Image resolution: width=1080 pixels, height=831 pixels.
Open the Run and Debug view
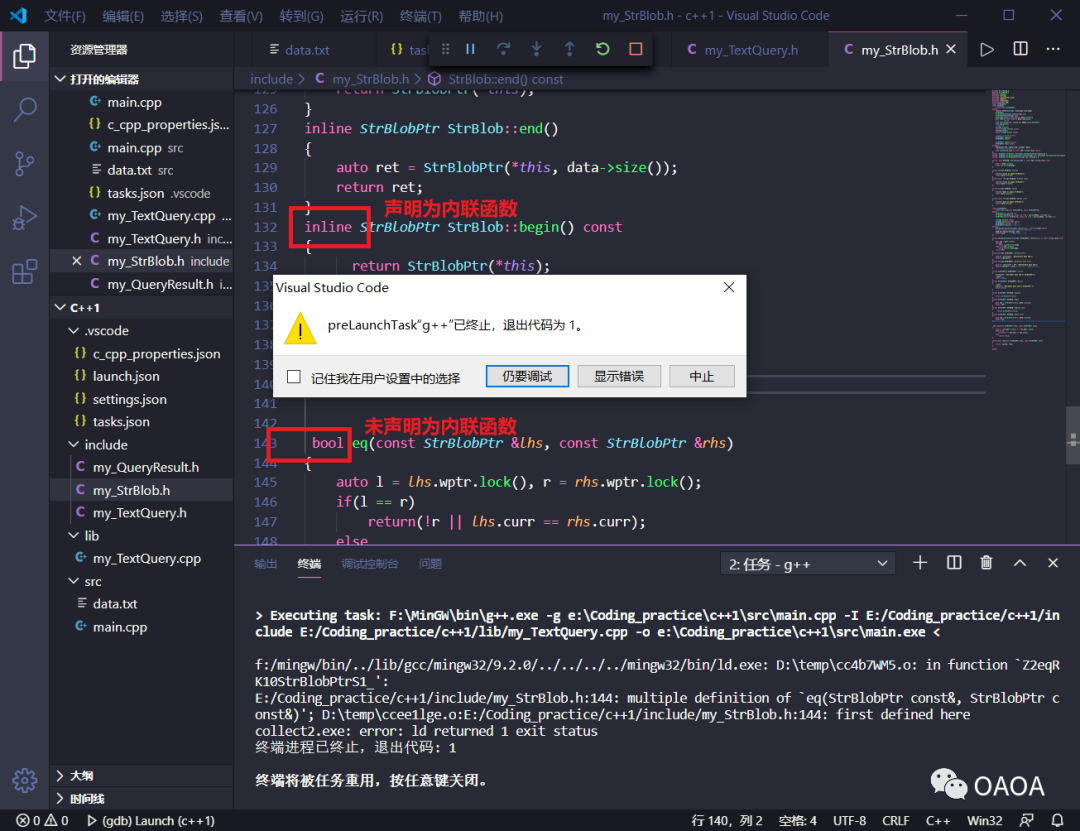[24, 218]
